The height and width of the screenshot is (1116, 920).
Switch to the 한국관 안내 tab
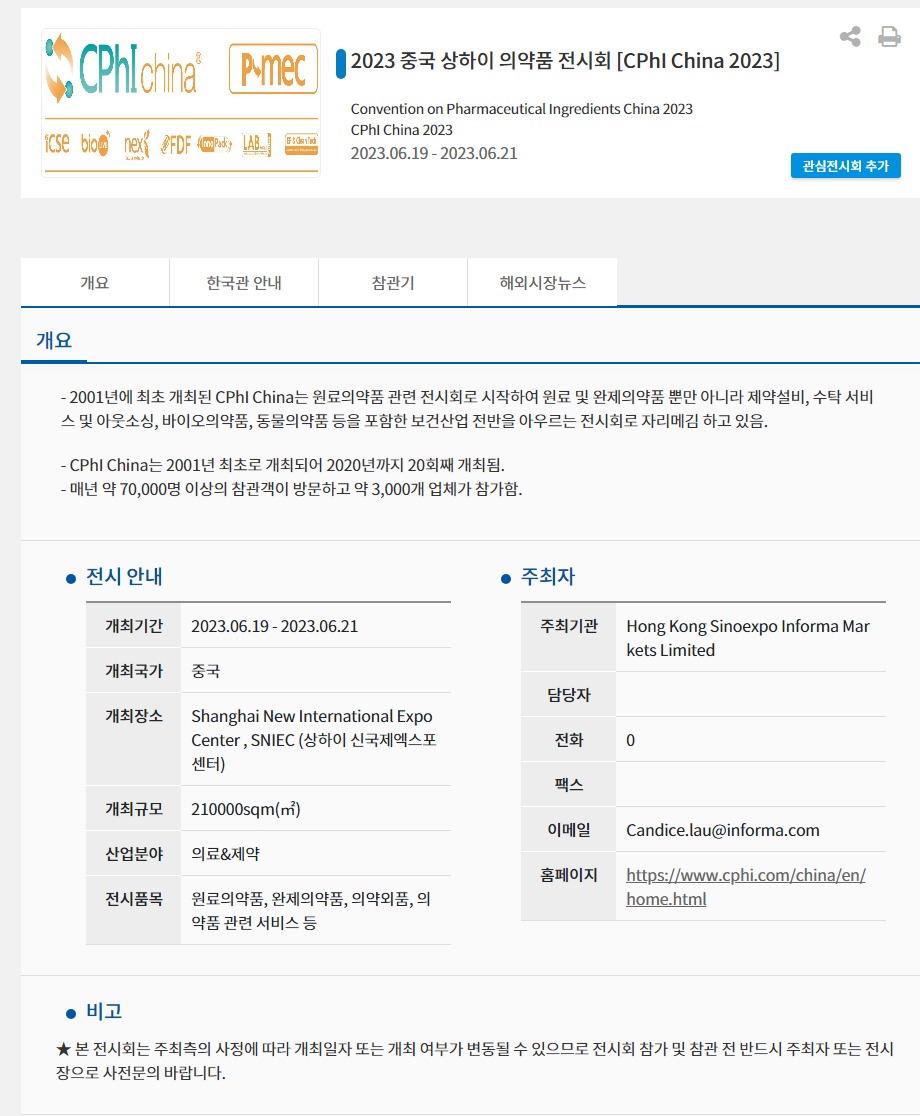pos(244,283)
